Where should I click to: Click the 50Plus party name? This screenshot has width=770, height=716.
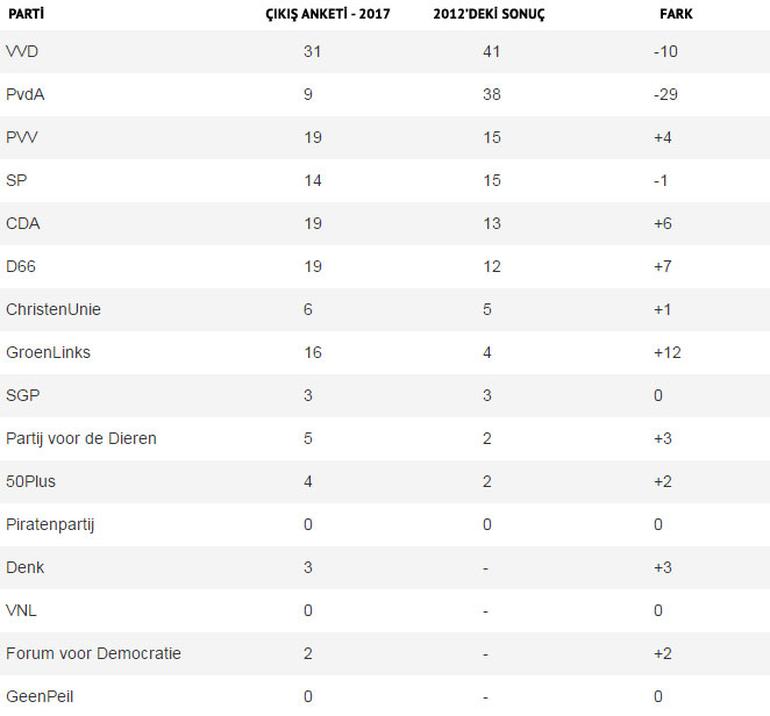pos(30,481)
